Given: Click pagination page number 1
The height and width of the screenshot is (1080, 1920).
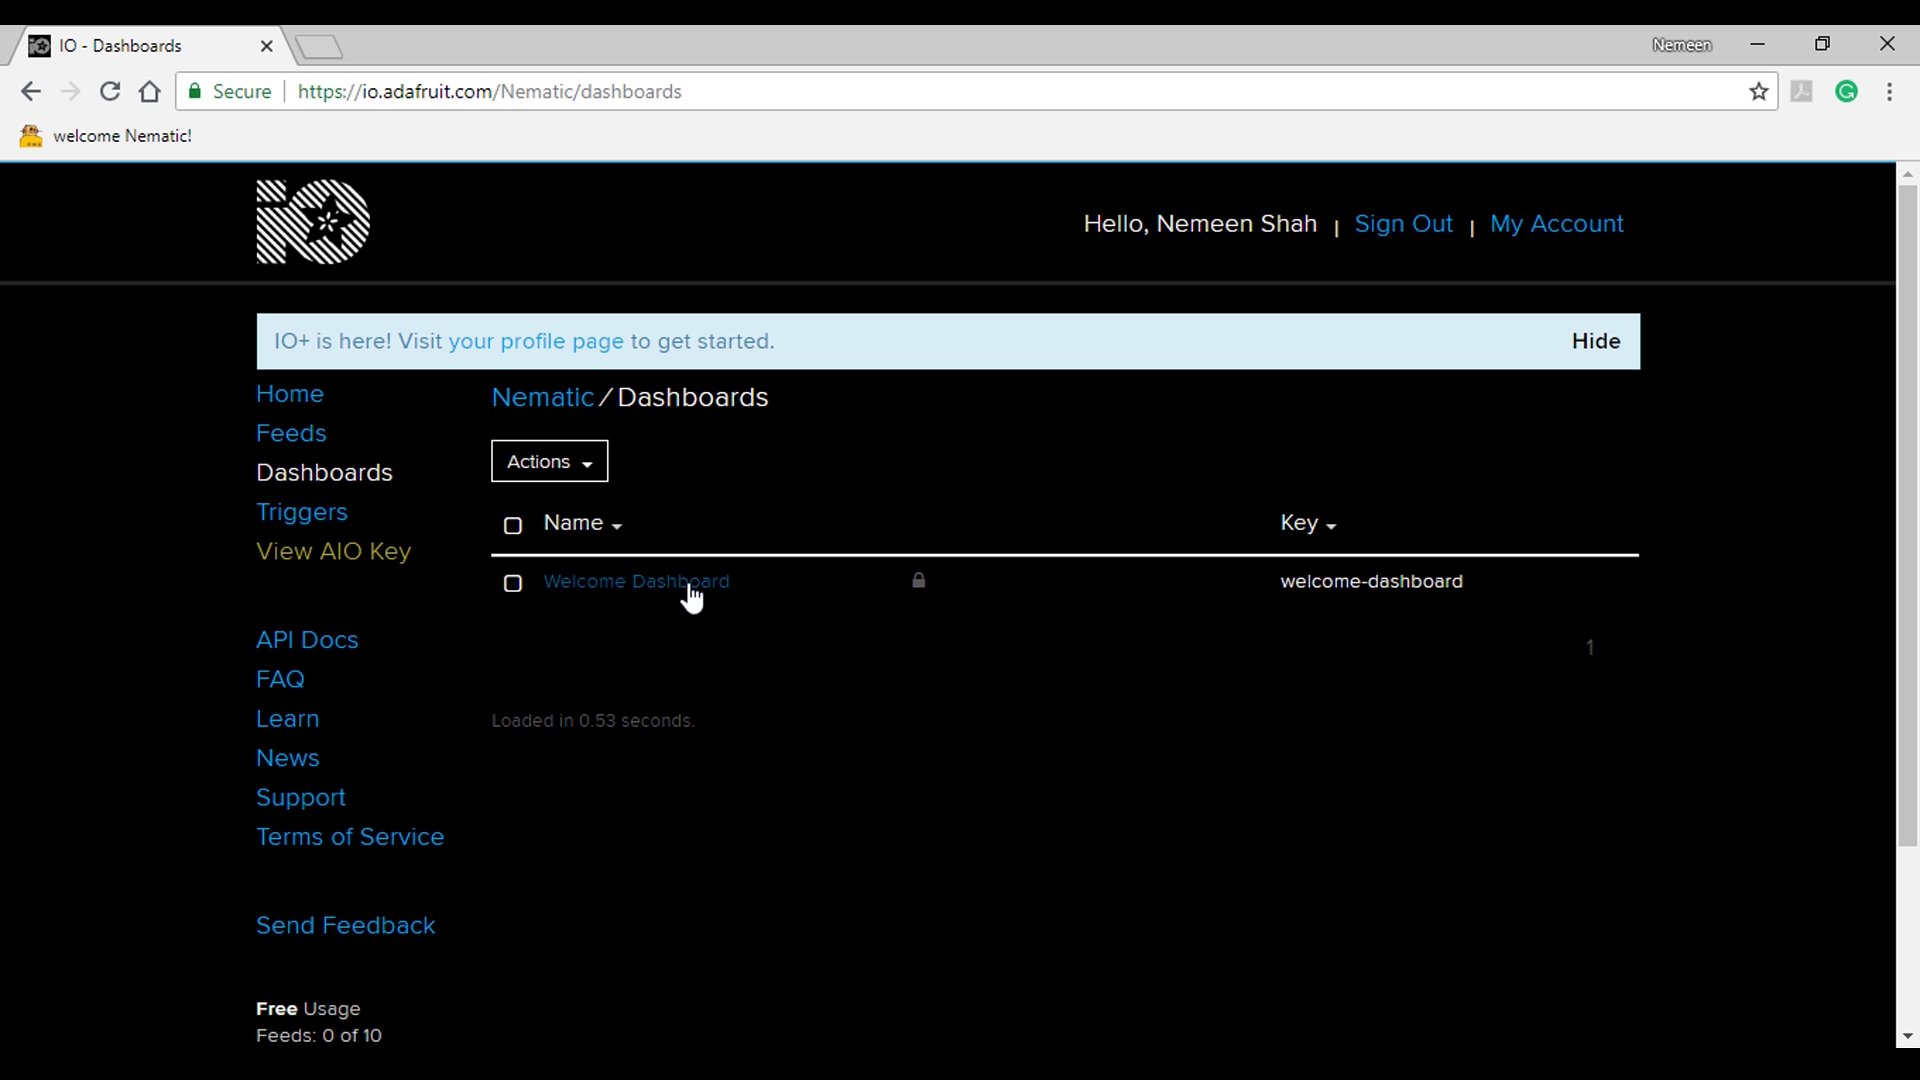Looking at the screenshot, I should 1590,648.
